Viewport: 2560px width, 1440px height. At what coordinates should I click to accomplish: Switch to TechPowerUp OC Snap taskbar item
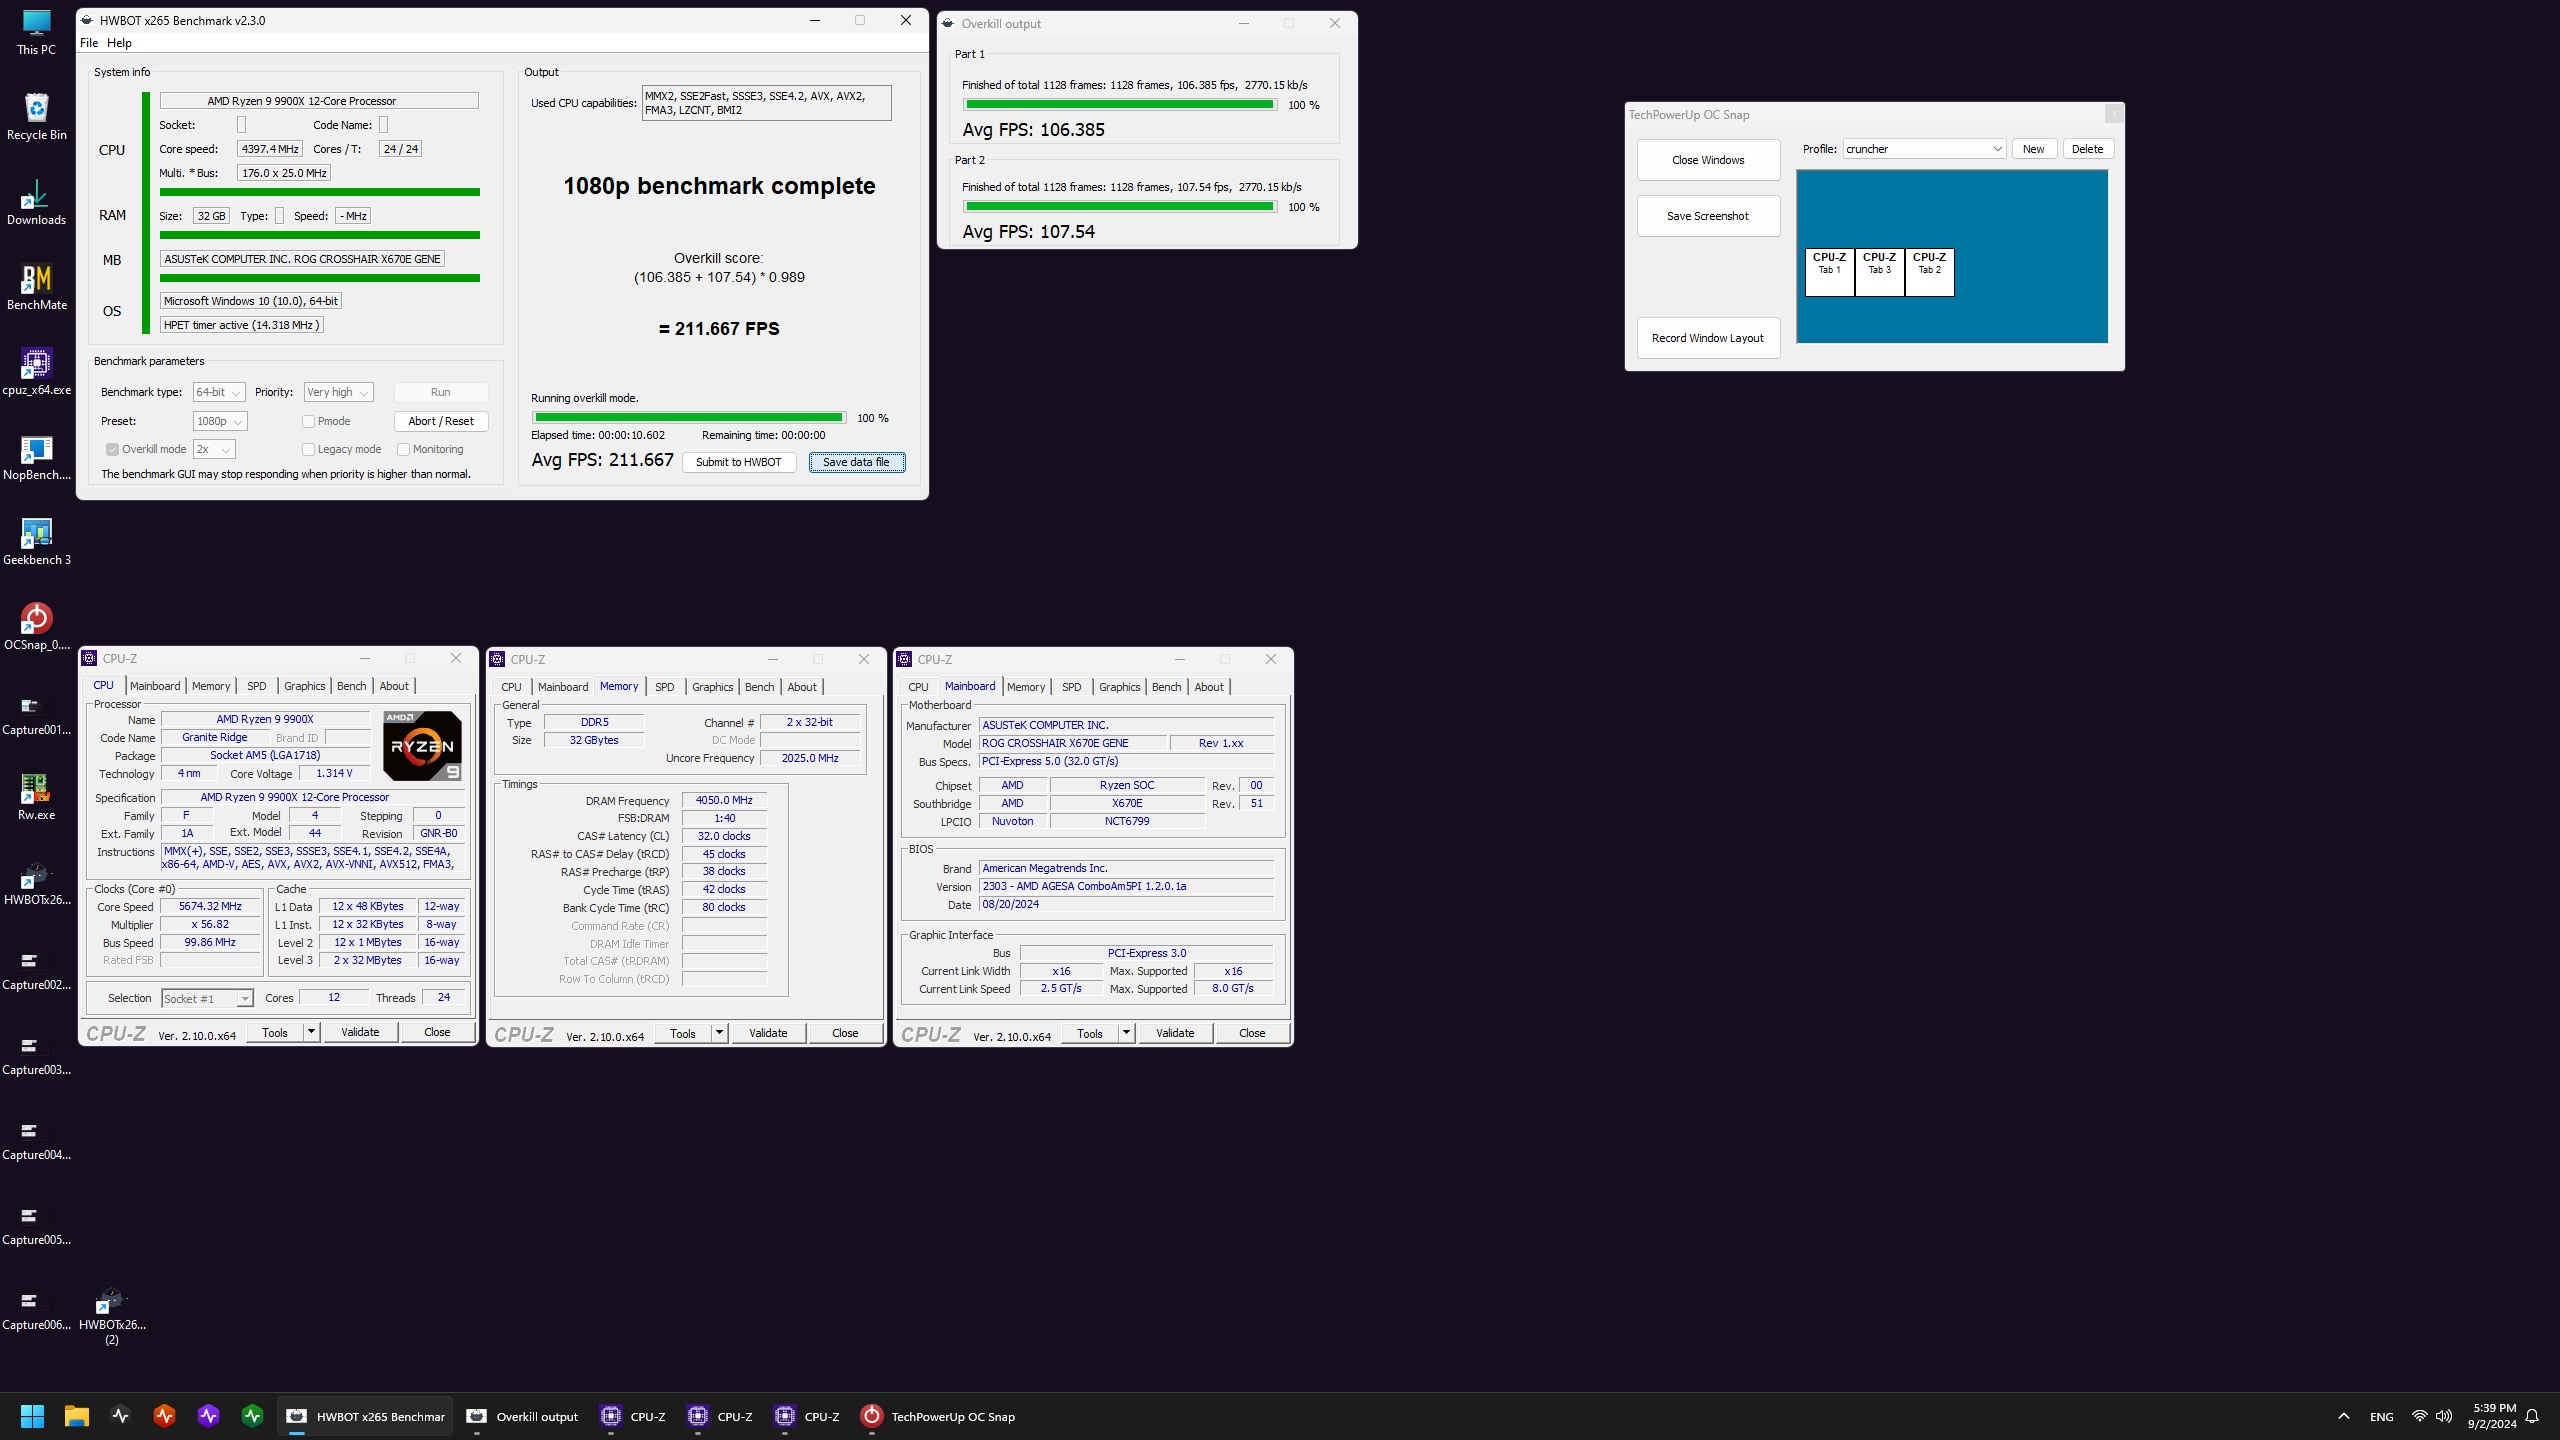[938, 1416]
